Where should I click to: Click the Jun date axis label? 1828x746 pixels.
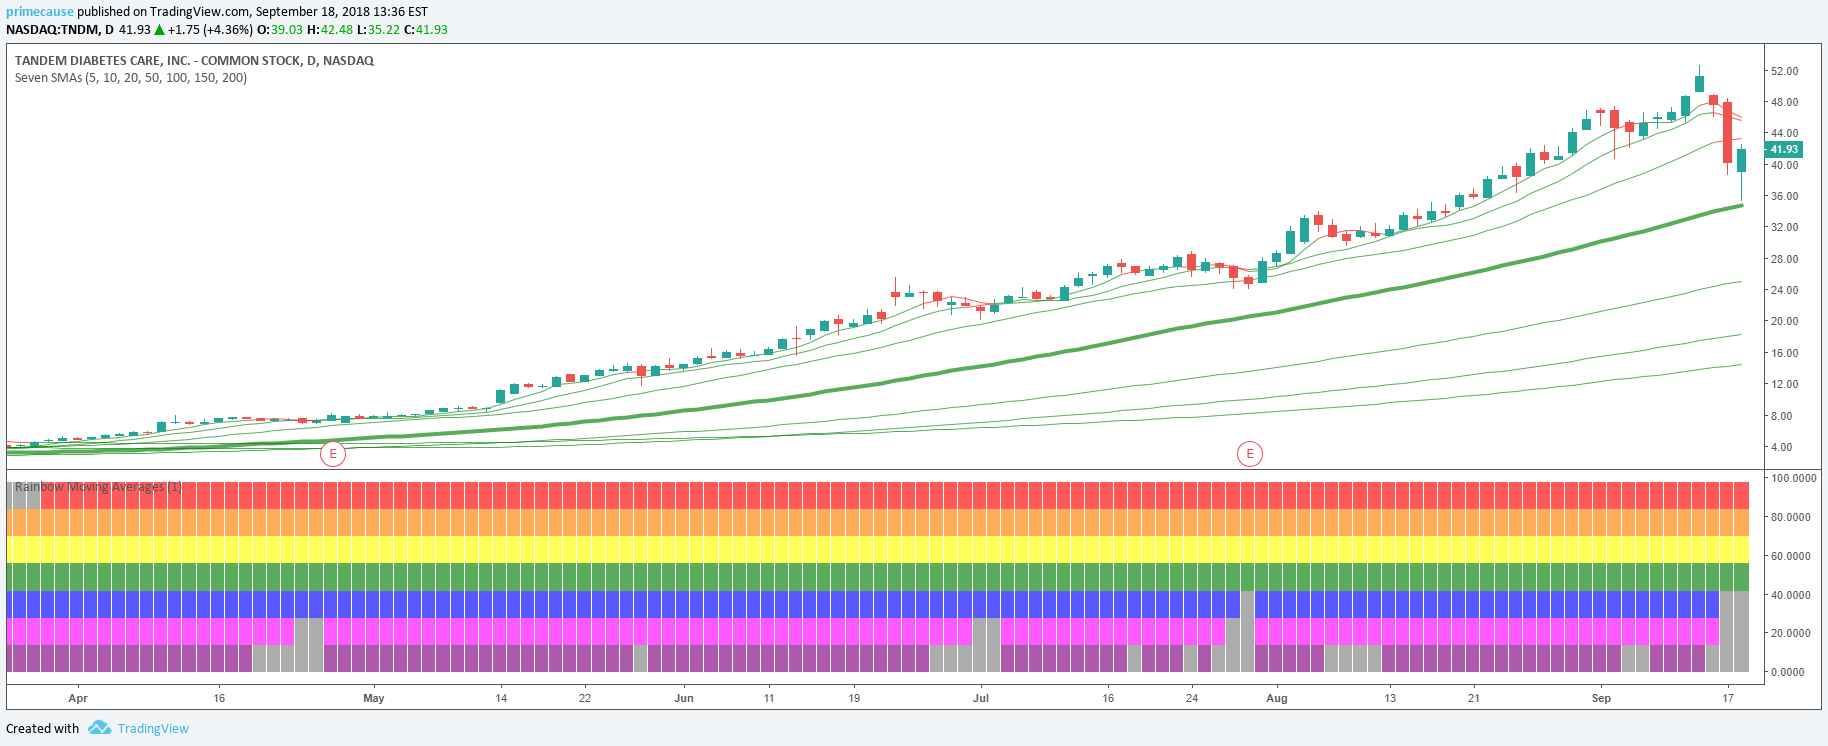click(x=684, y=698)
